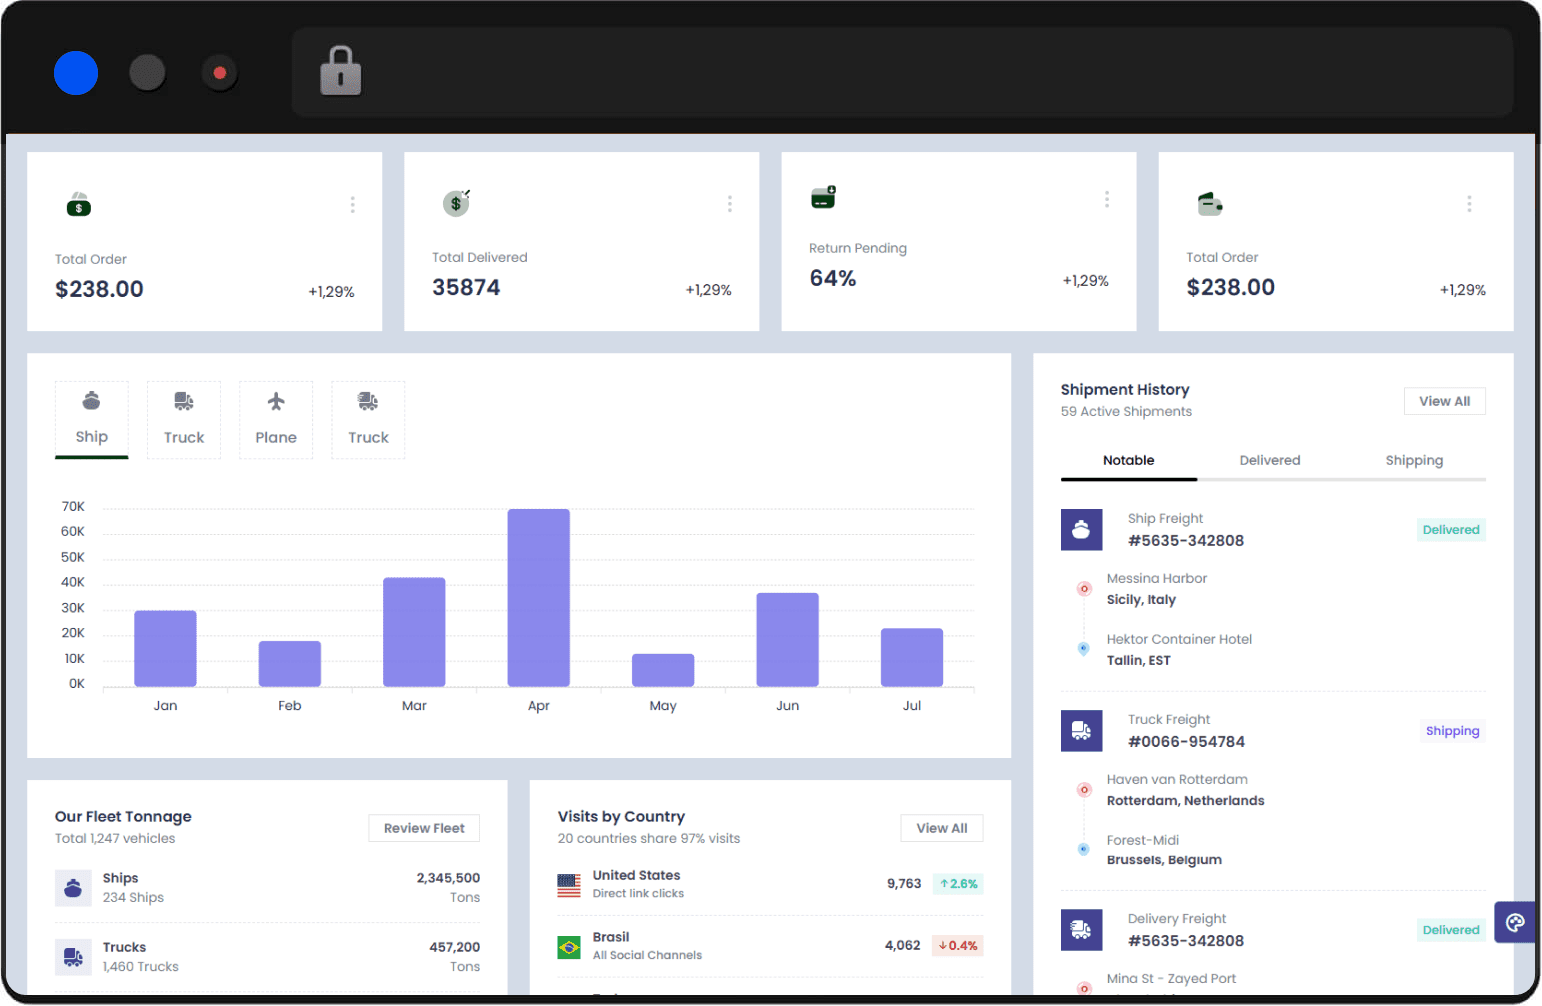Click the money bag icon on the first Total Order card
This screenshot has width=1542, height=1006.
(x=79, y=205)
